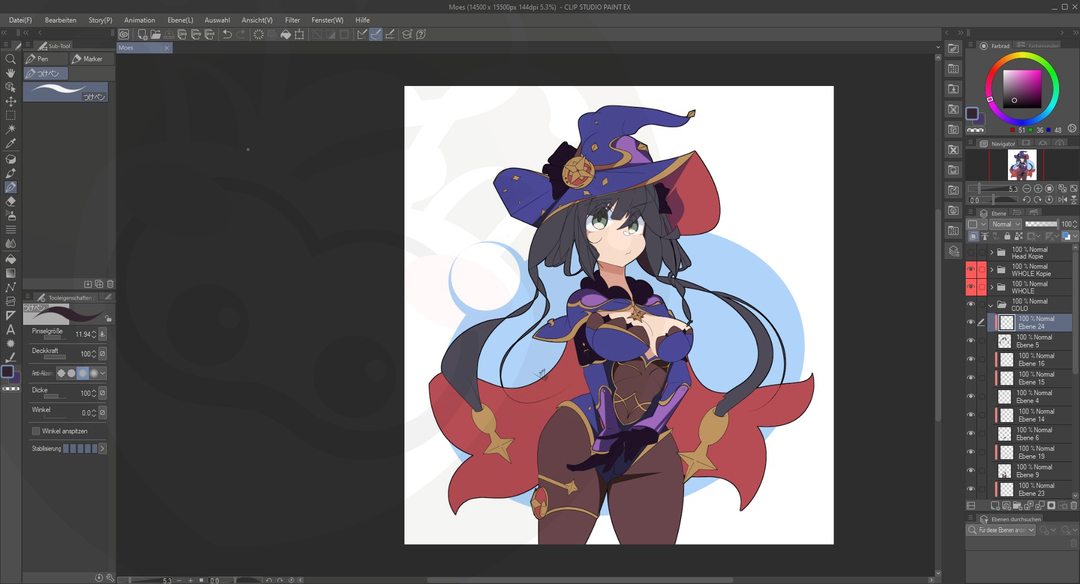Click the Navigator panel tab
1080x584 pixels.
[997, 144]
